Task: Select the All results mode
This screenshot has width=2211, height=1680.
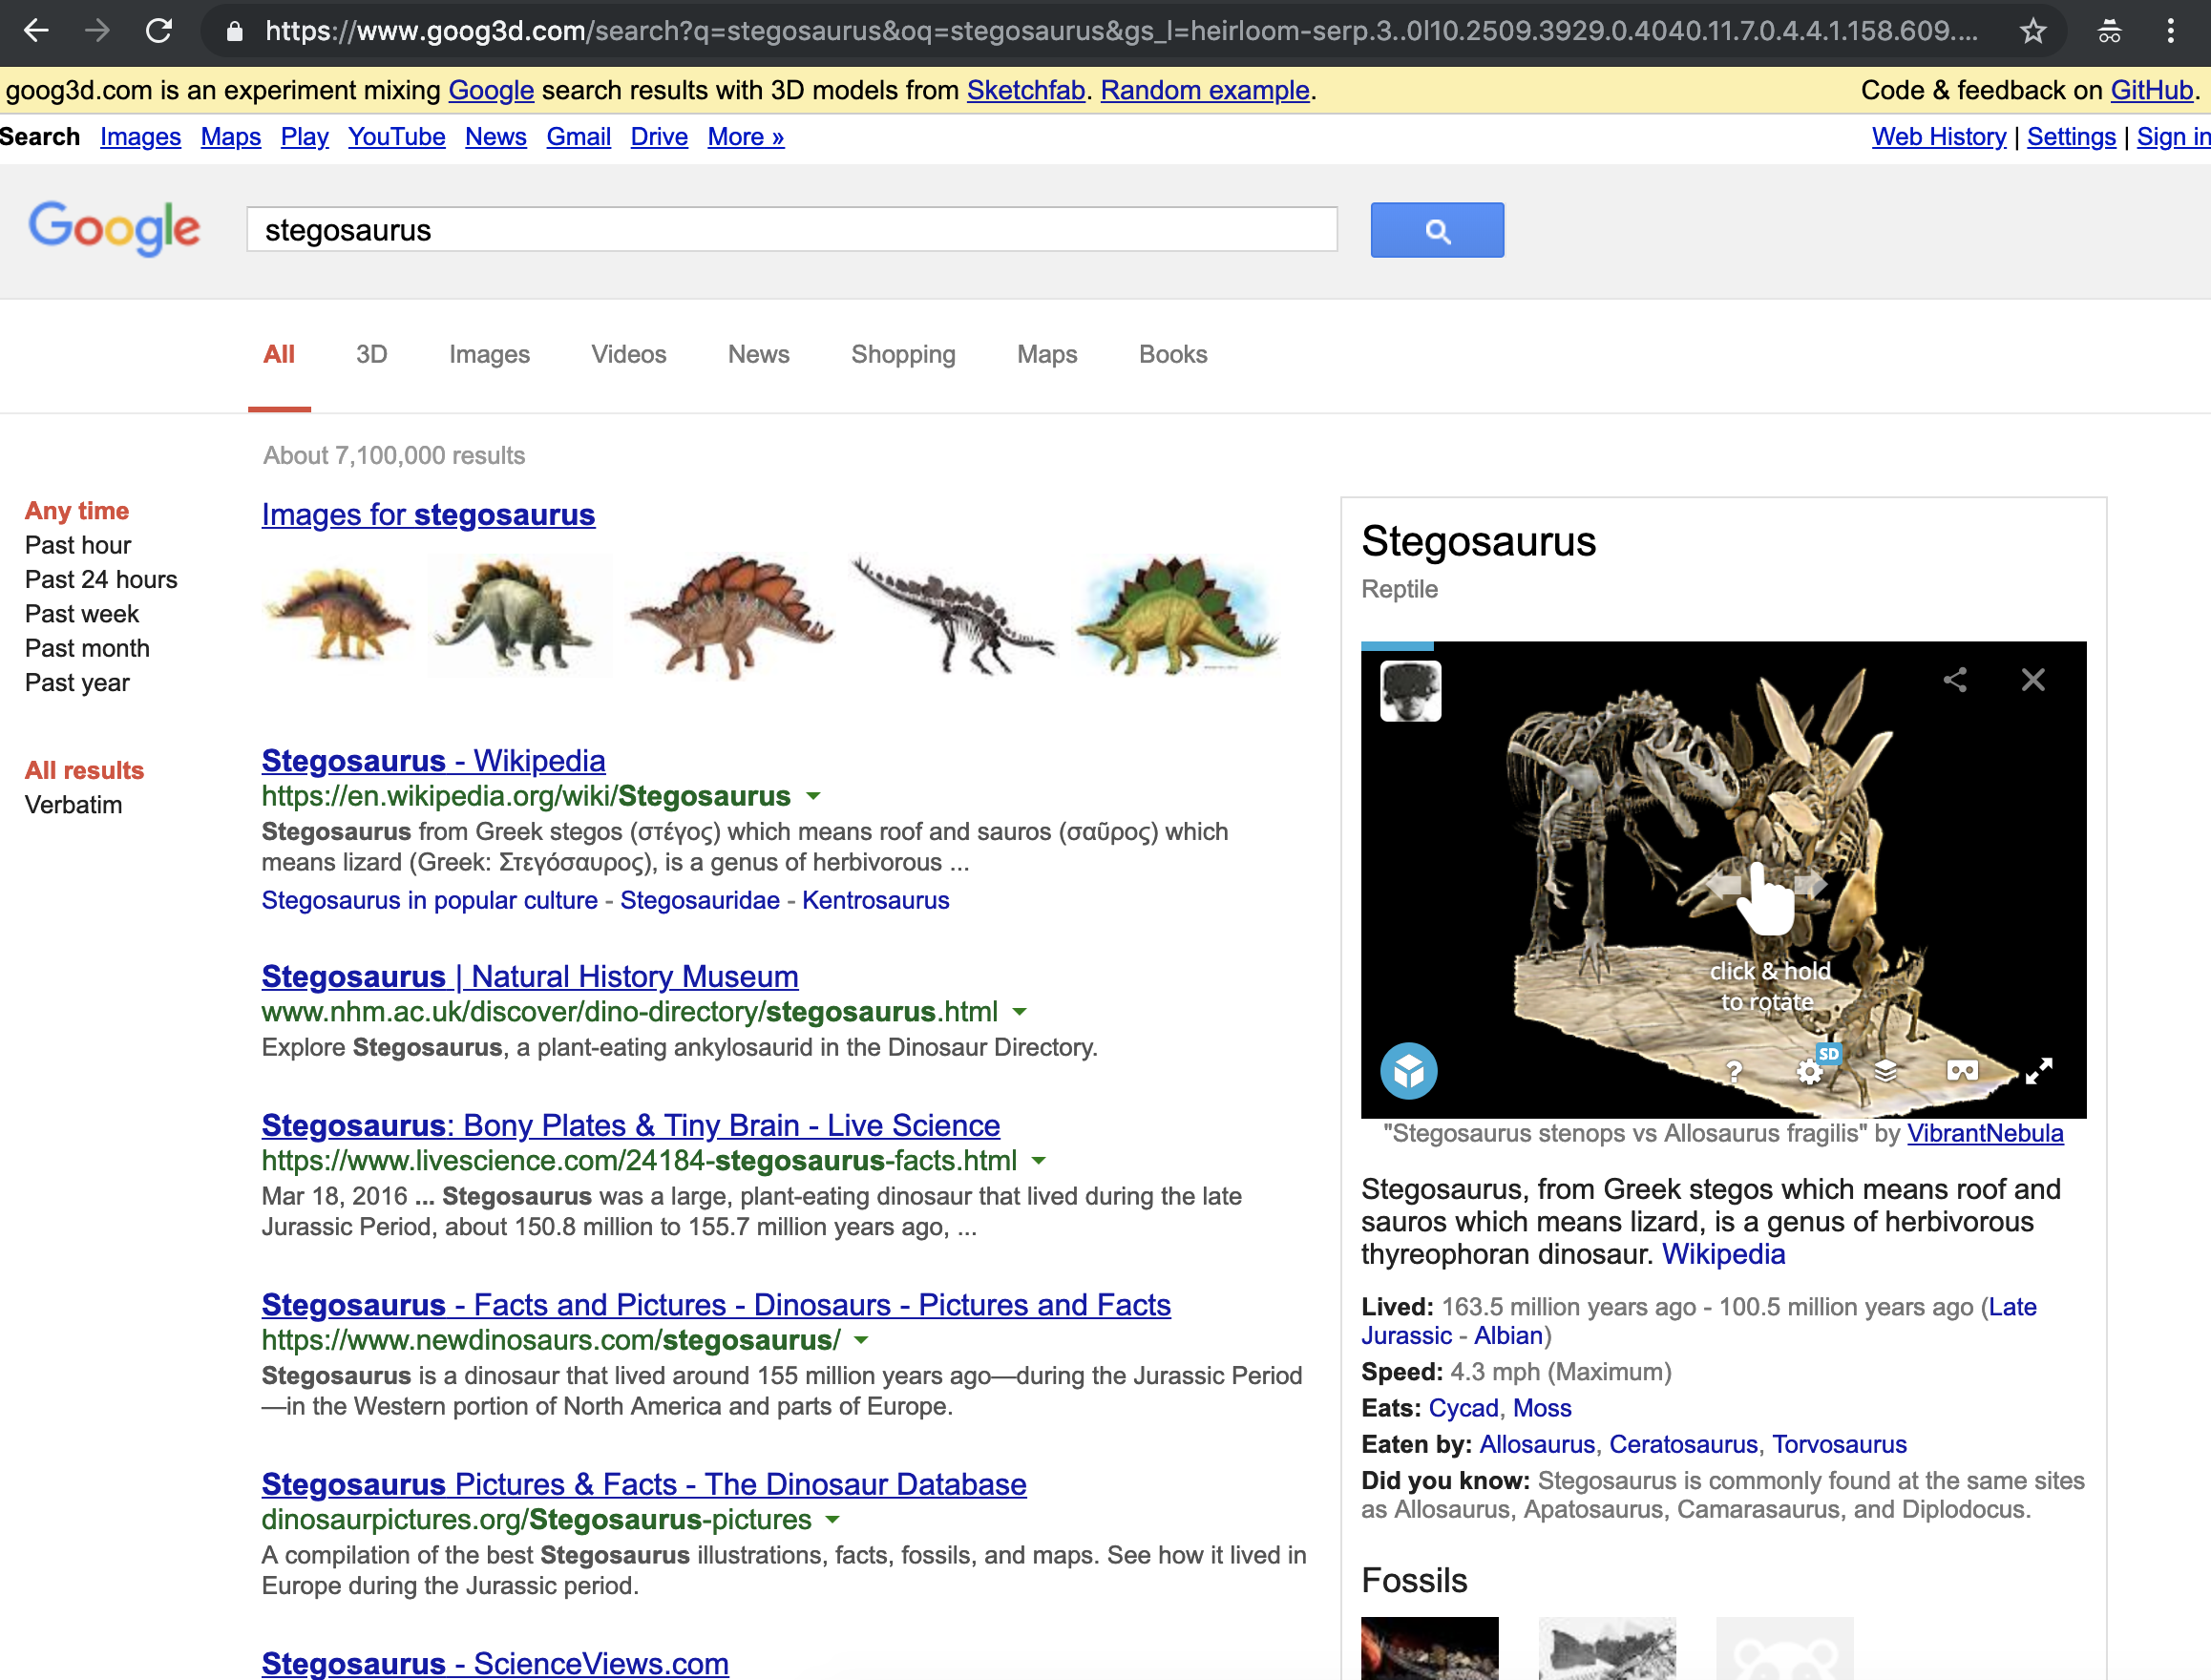Action: pos(84,771)
